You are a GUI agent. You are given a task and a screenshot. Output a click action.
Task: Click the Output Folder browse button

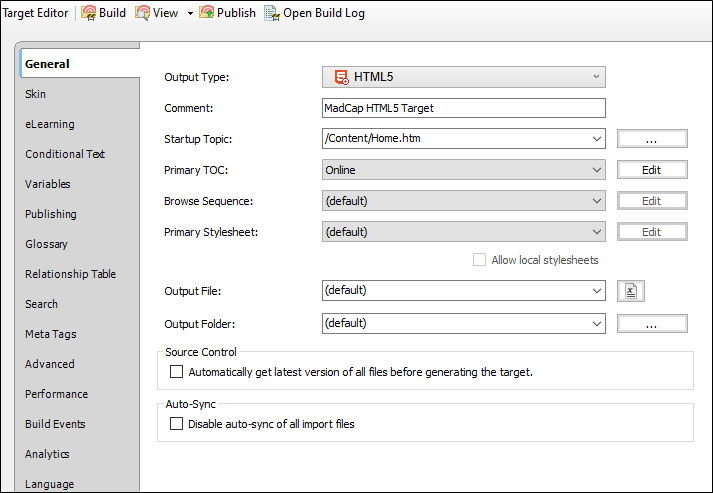point(652,324)
